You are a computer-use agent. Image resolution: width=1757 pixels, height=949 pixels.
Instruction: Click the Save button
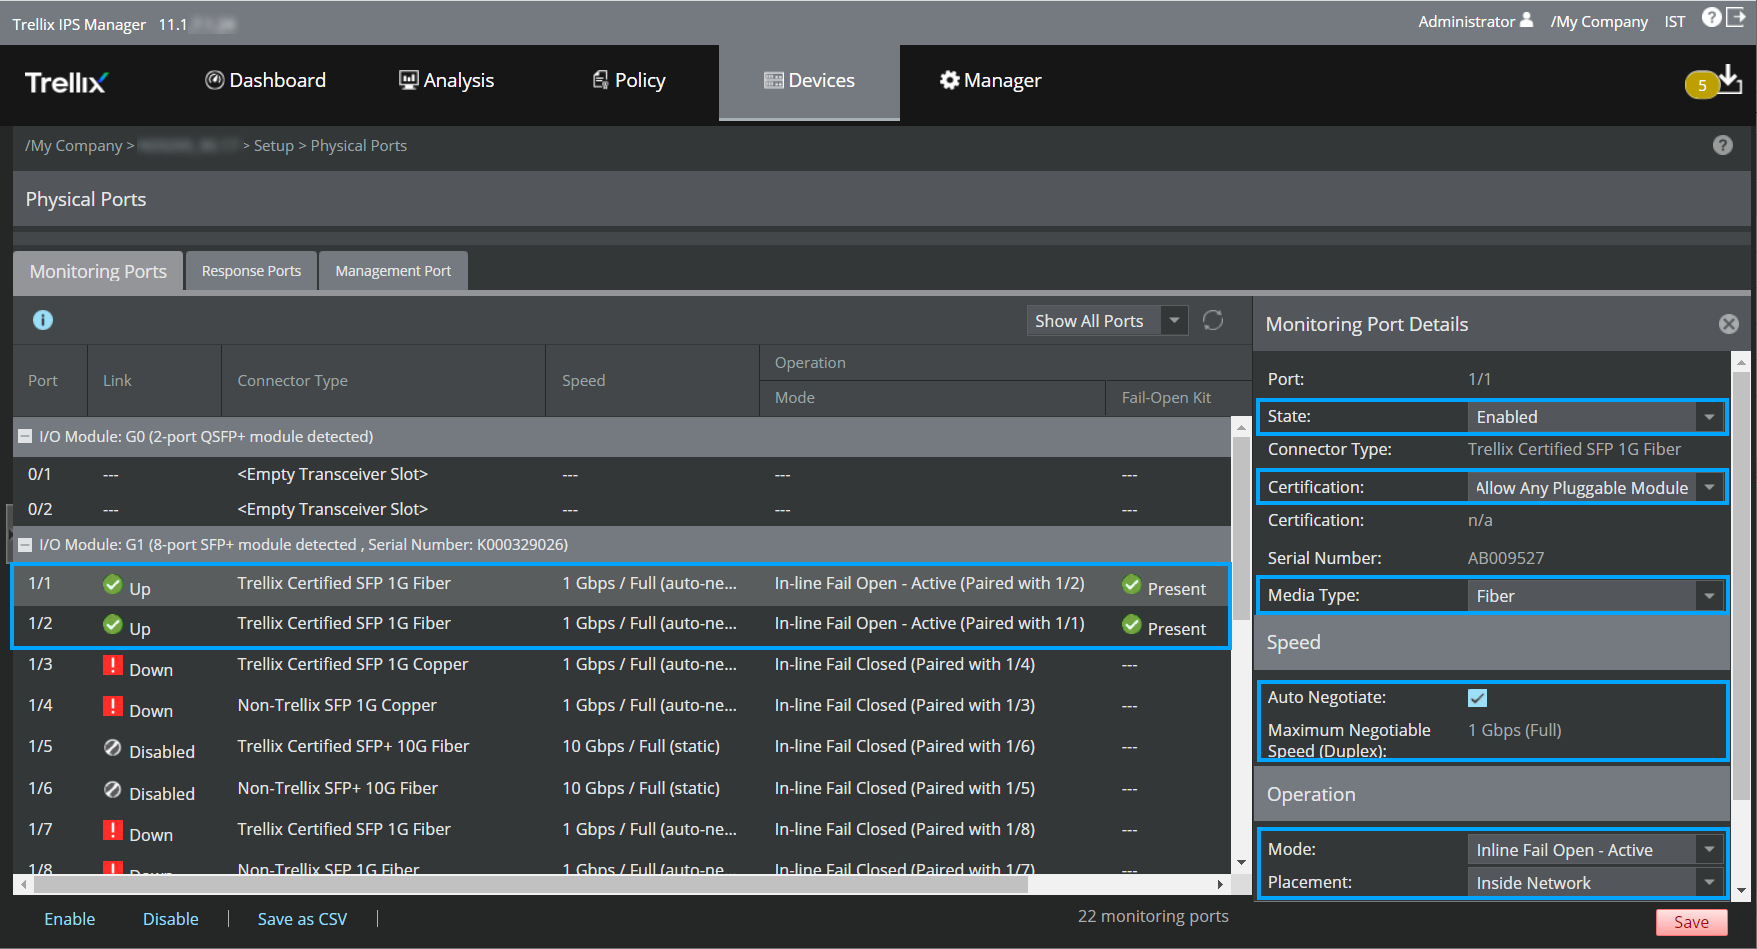tap(1691, 922)
